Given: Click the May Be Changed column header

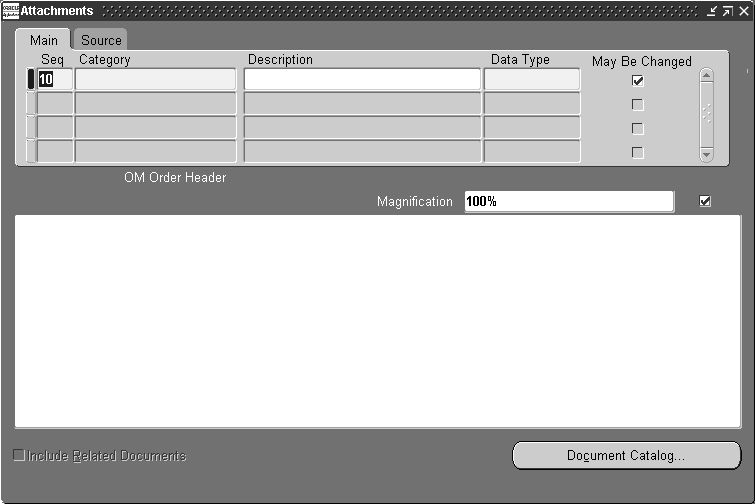Looking at the screenshot, I should (642, 62).
